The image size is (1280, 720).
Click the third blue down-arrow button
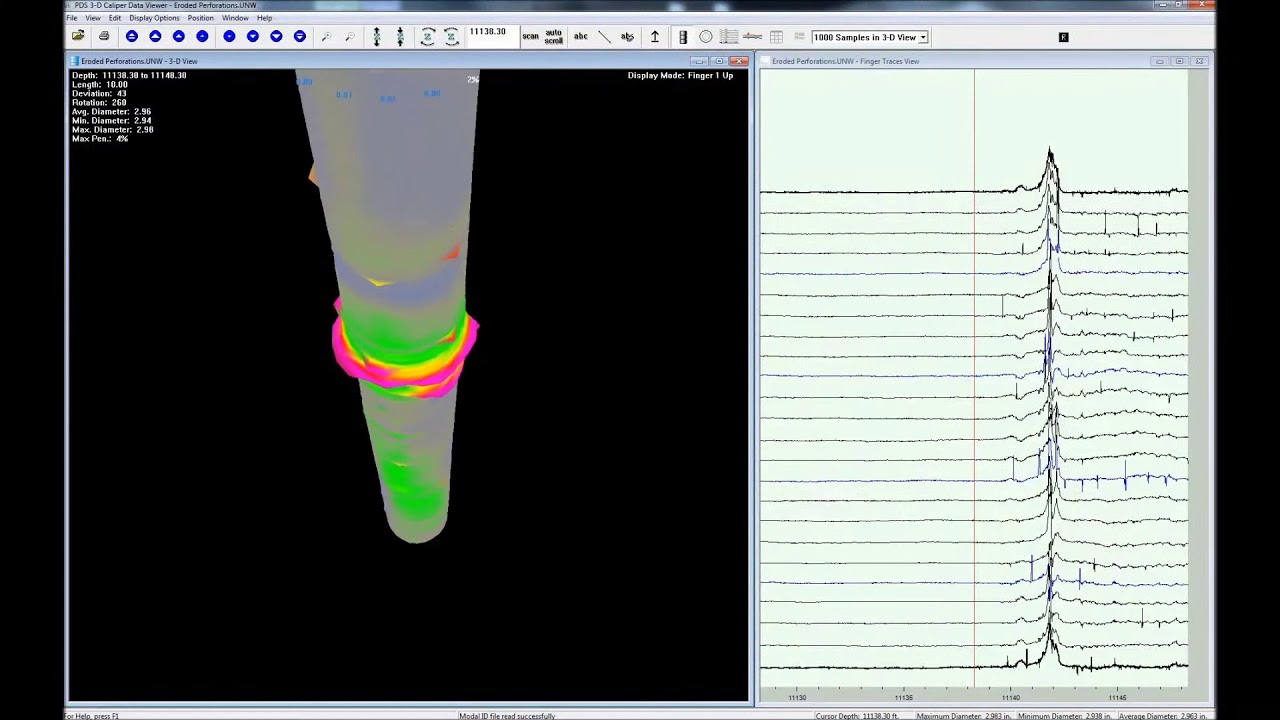pyautogui.click(x=276, y=36)
